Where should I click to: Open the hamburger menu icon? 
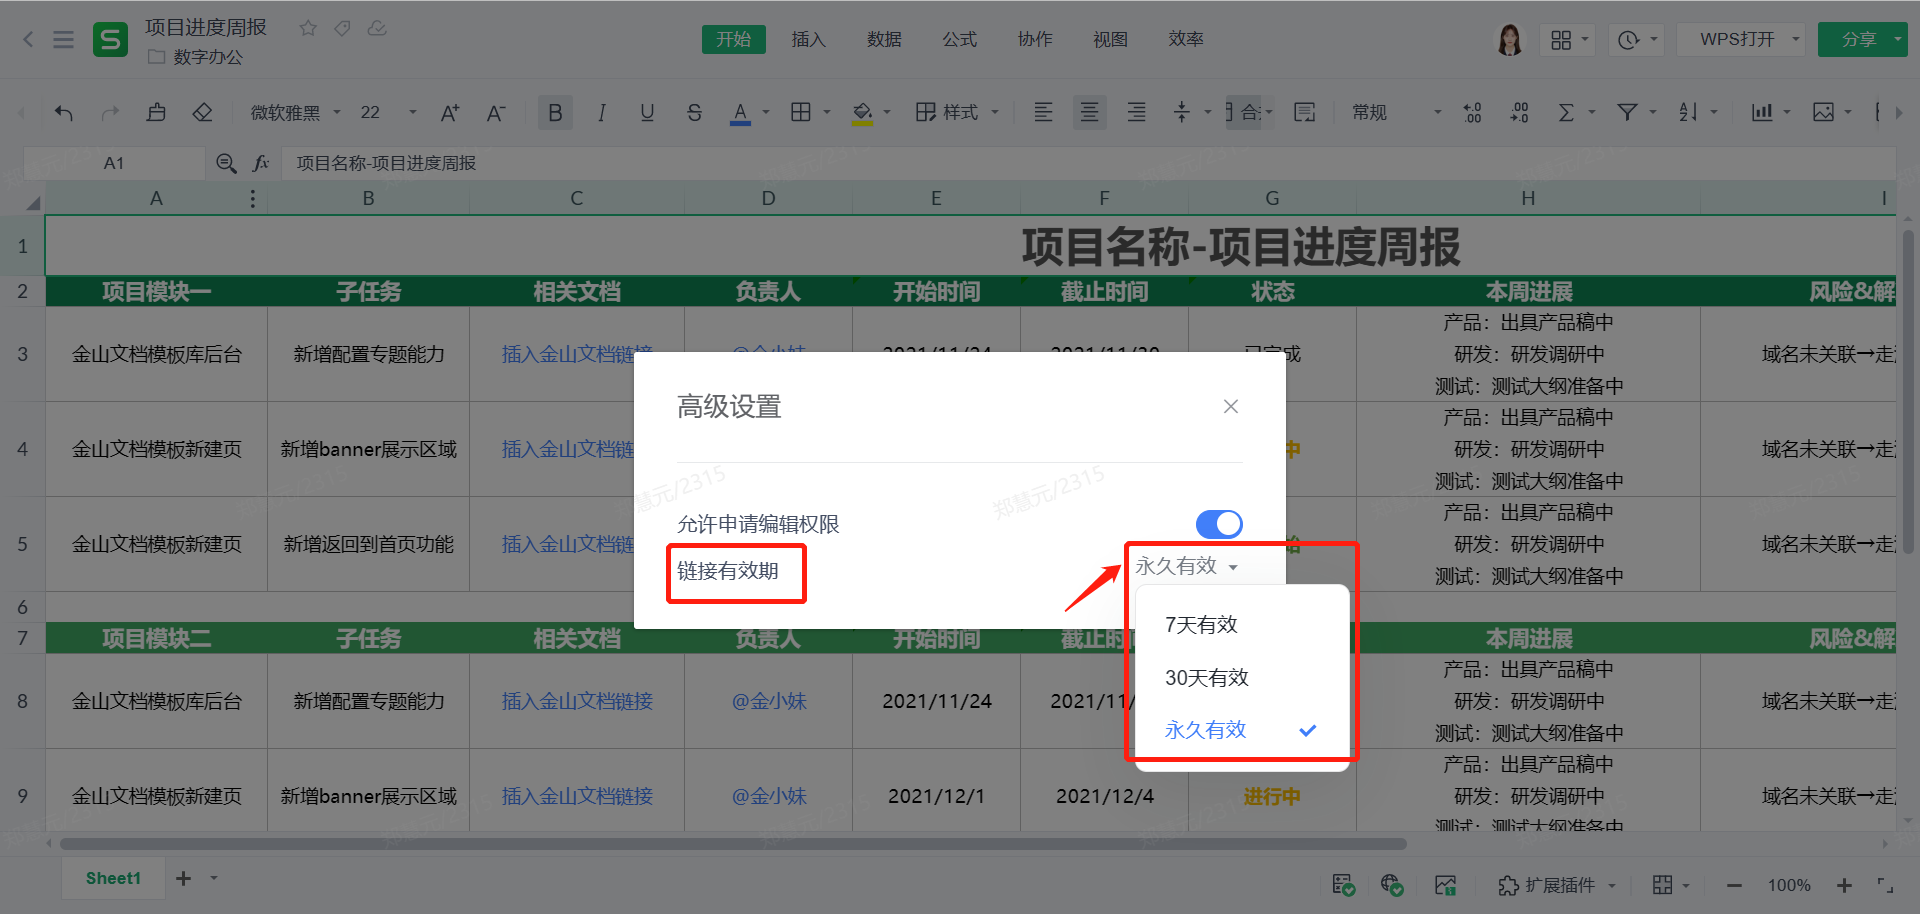[x=63, y=40]
